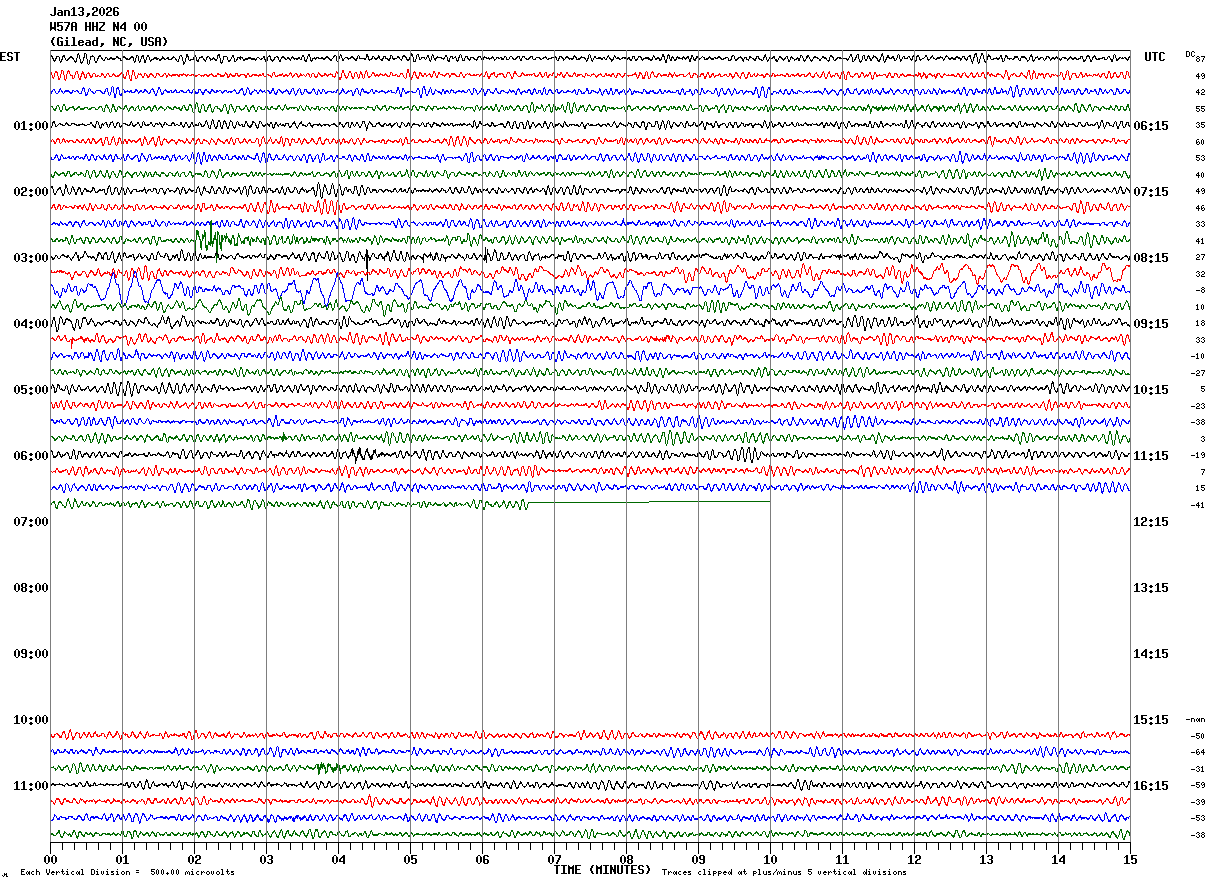Click minute tick label 10 on x-axis
This screenshot has height=886, width=1210.
[770, 859]
